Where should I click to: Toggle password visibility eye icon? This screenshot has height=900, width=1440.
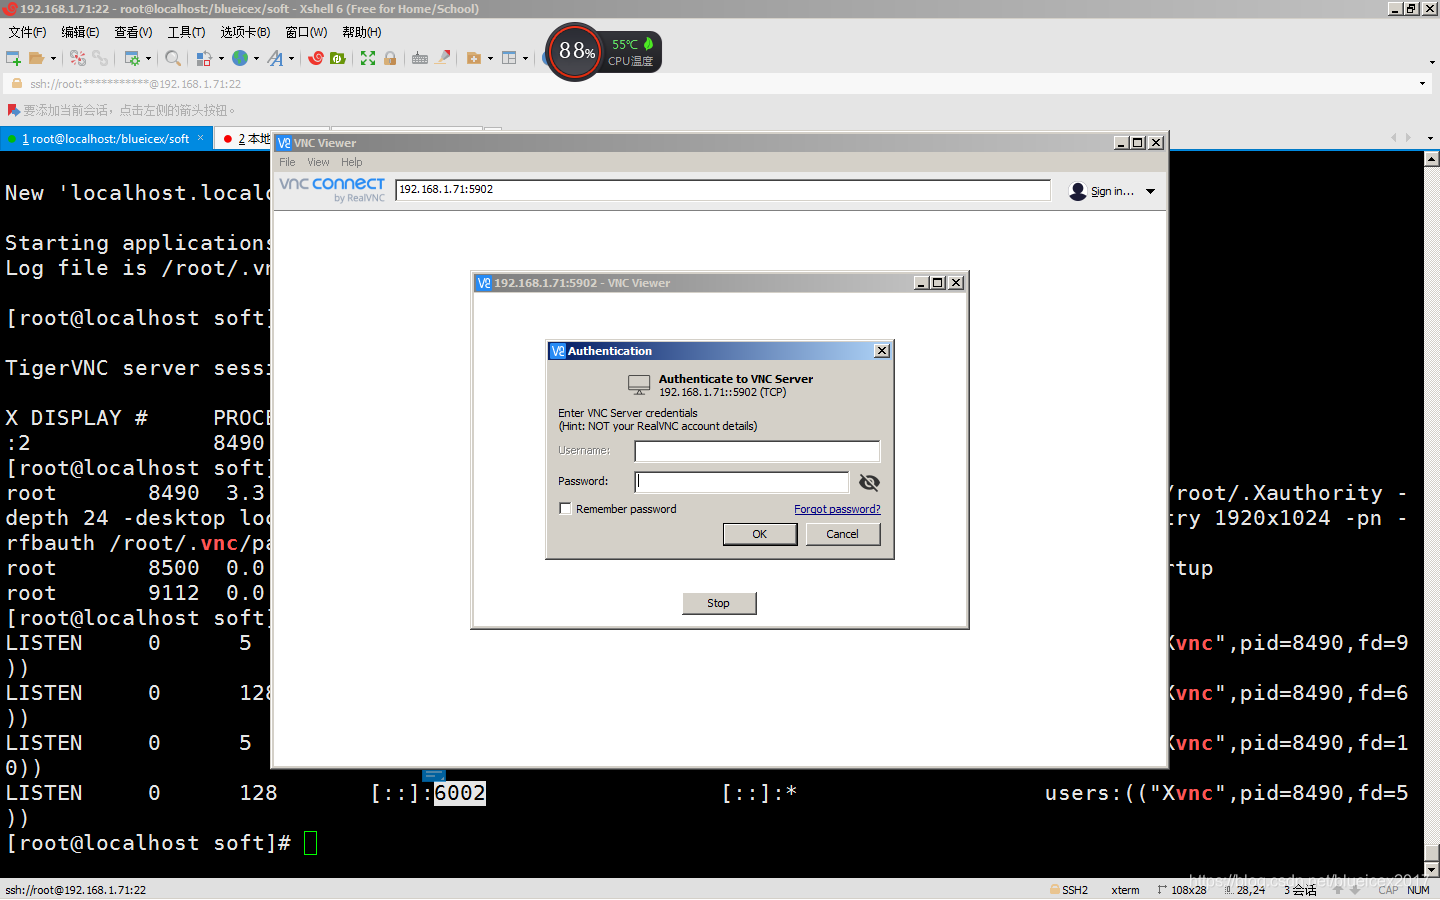(x=869, y=482)
